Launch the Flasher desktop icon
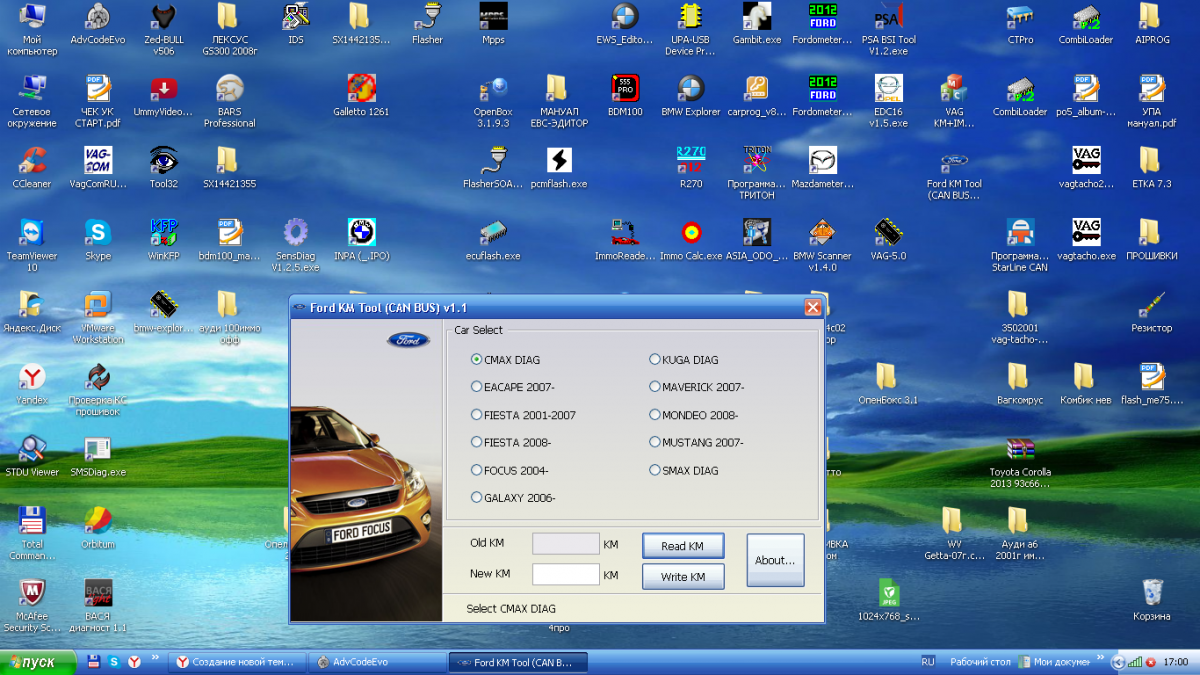 [x=428, y=24]
